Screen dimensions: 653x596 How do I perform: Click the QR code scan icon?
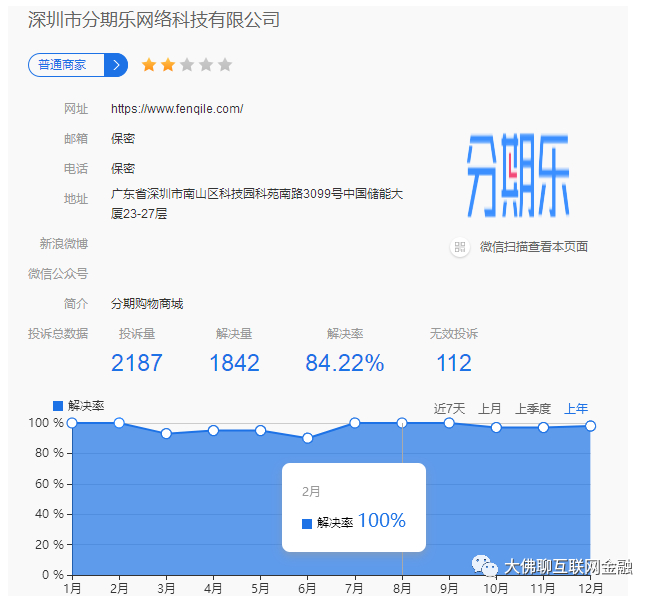460,247
